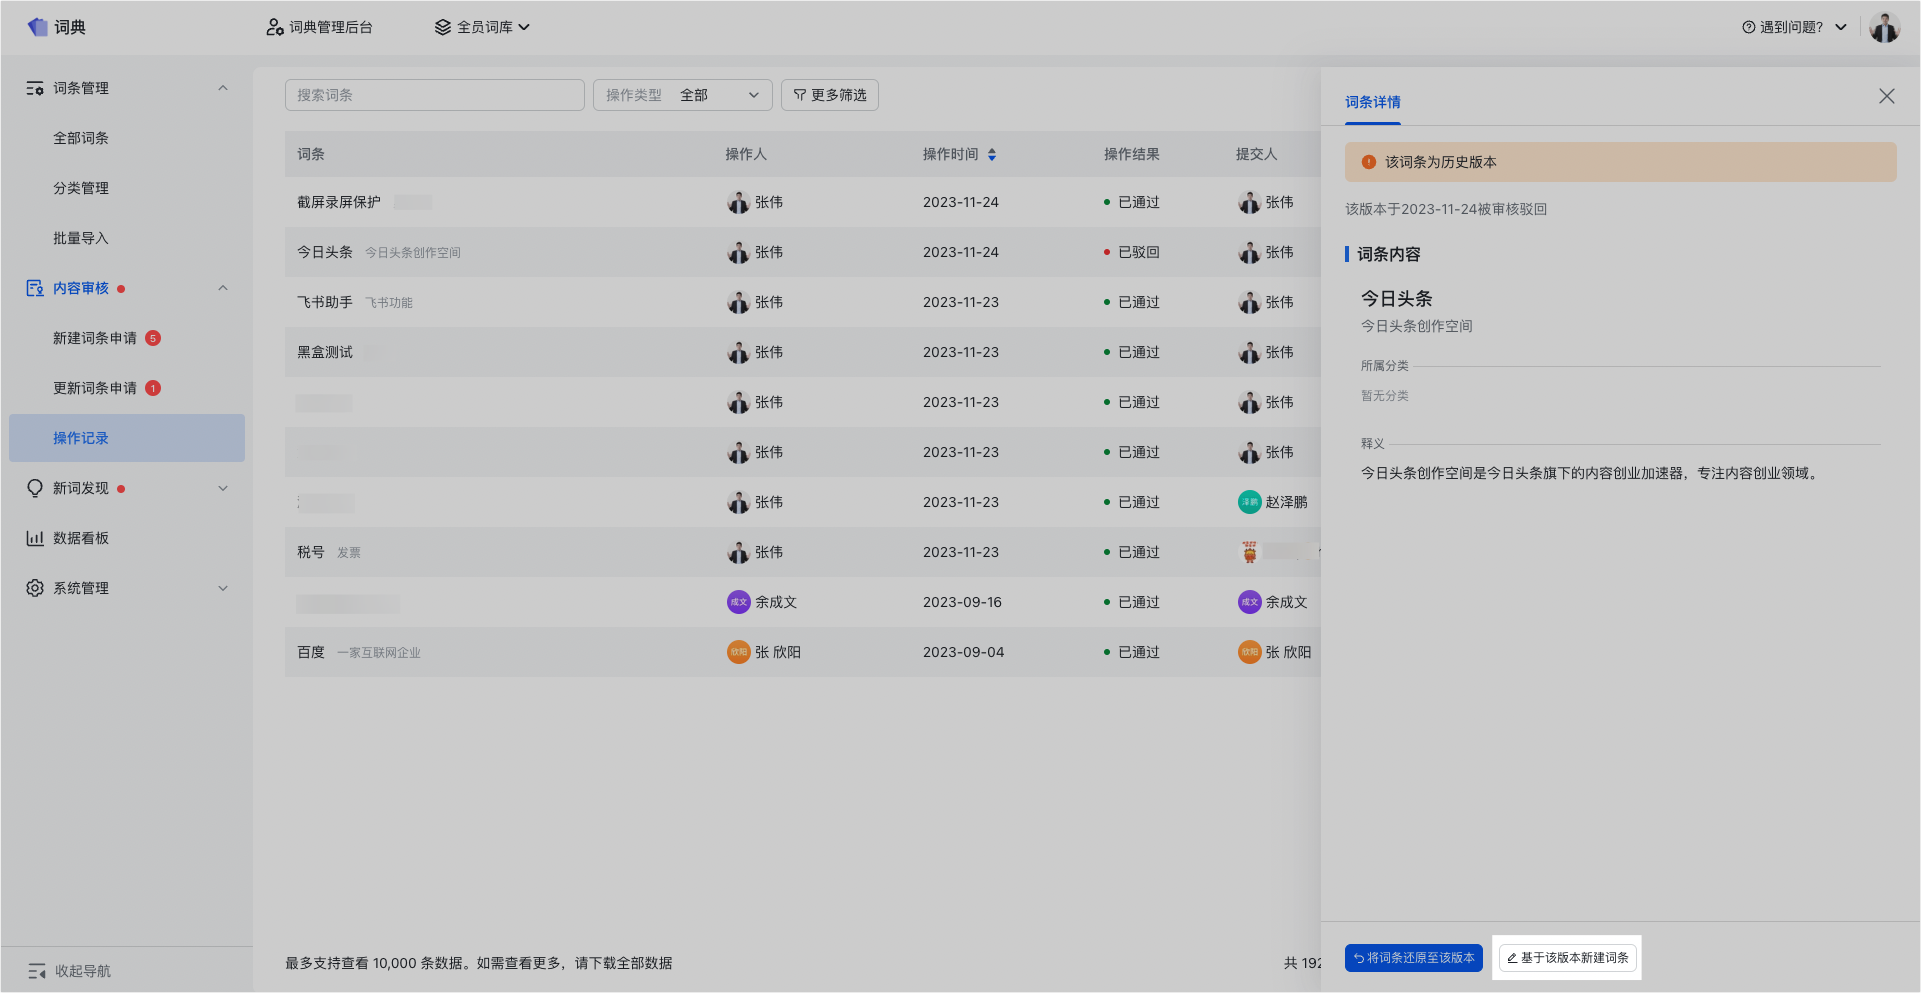Viewport: 1921px width, 993px height.
Task: Click 赵泽鹏 submitter avatar
Action: [x=1249, y=502]
